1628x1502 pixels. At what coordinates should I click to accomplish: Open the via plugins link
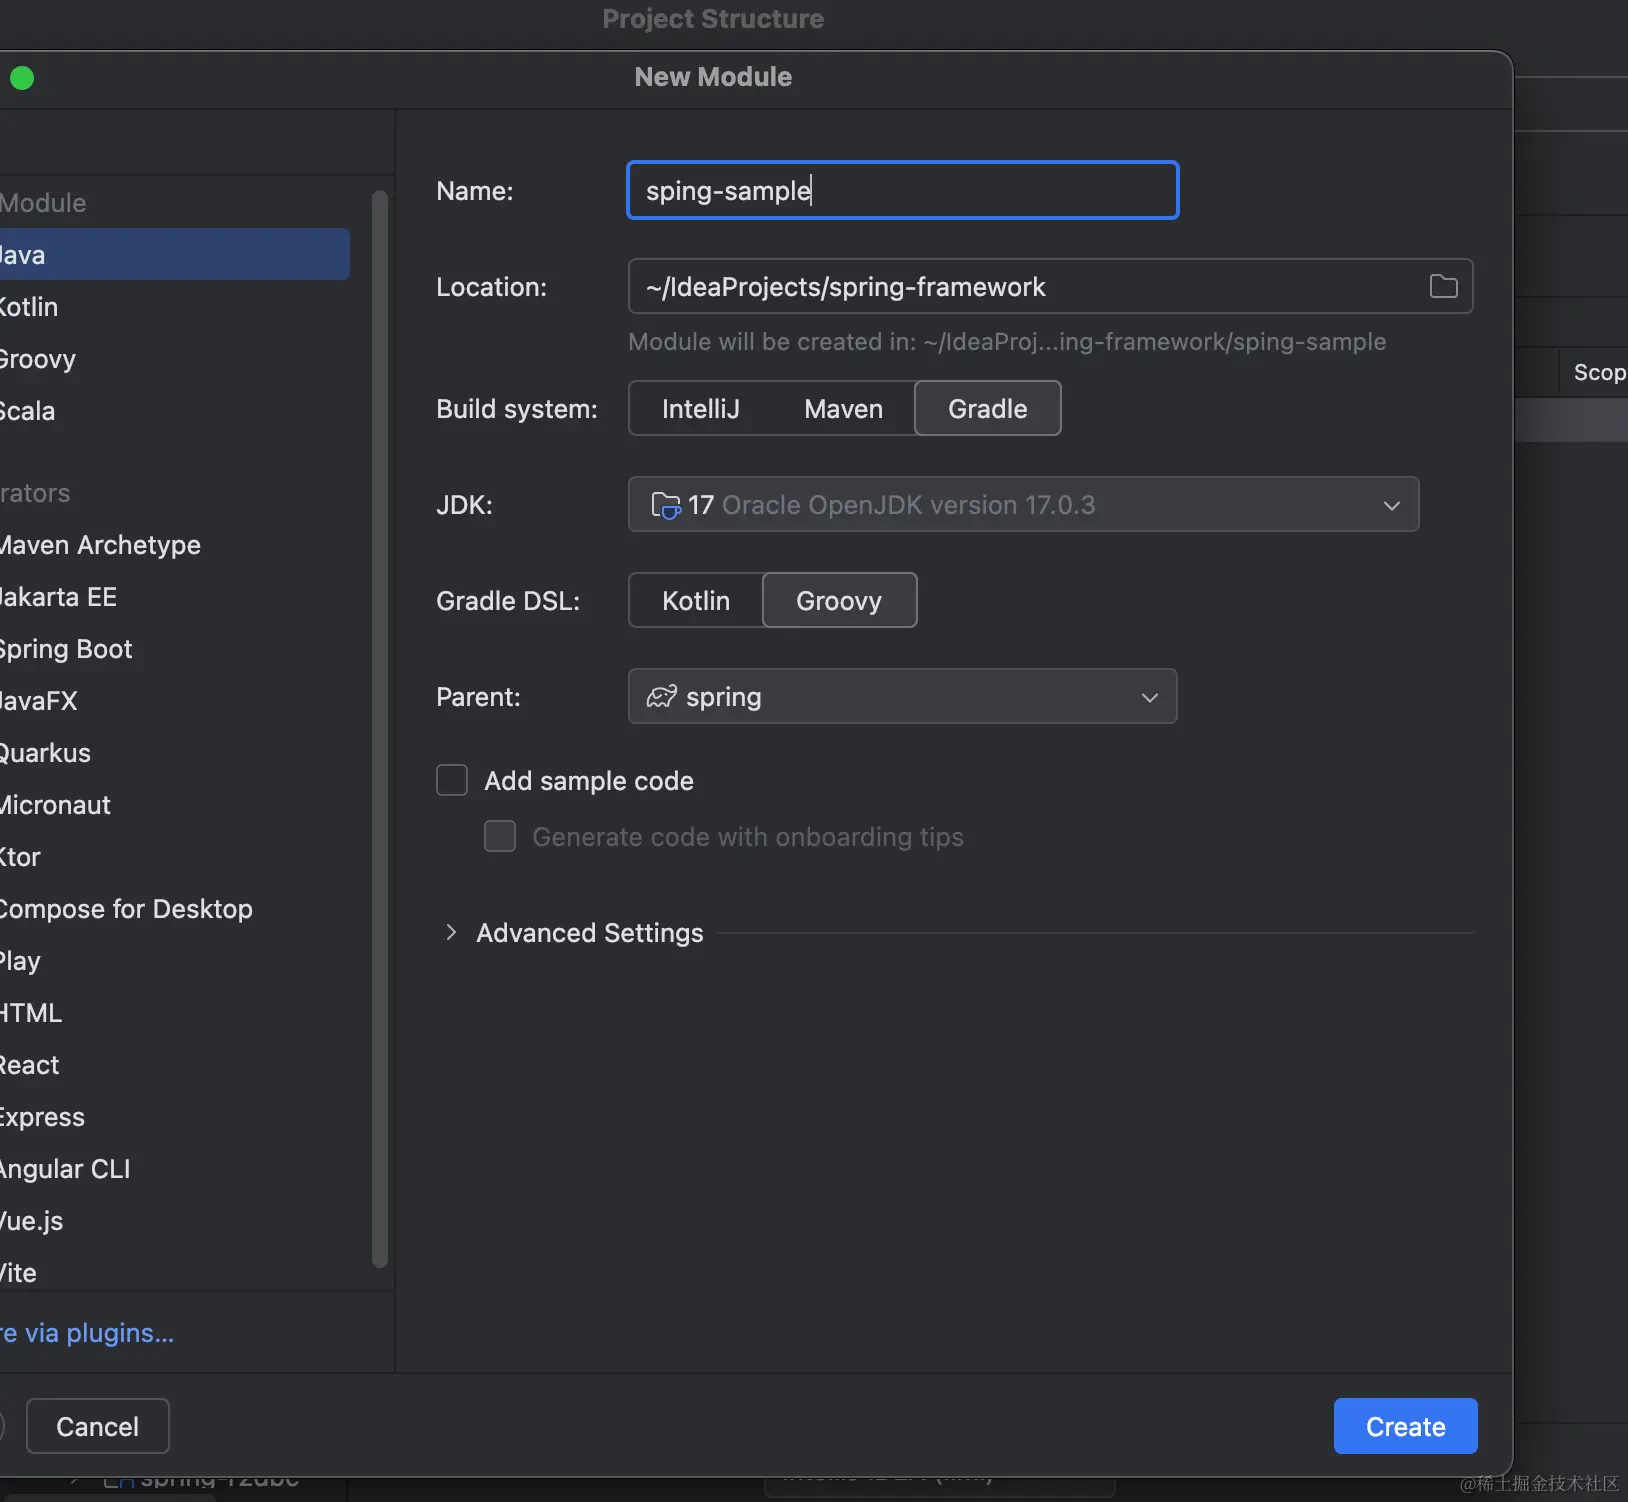[x=90, y=1333]
